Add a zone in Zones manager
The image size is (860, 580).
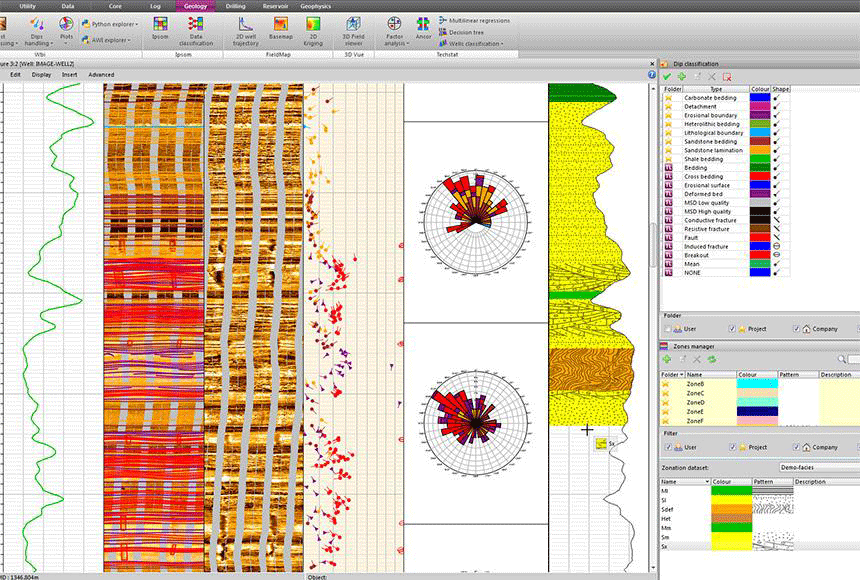coord(667,359)
